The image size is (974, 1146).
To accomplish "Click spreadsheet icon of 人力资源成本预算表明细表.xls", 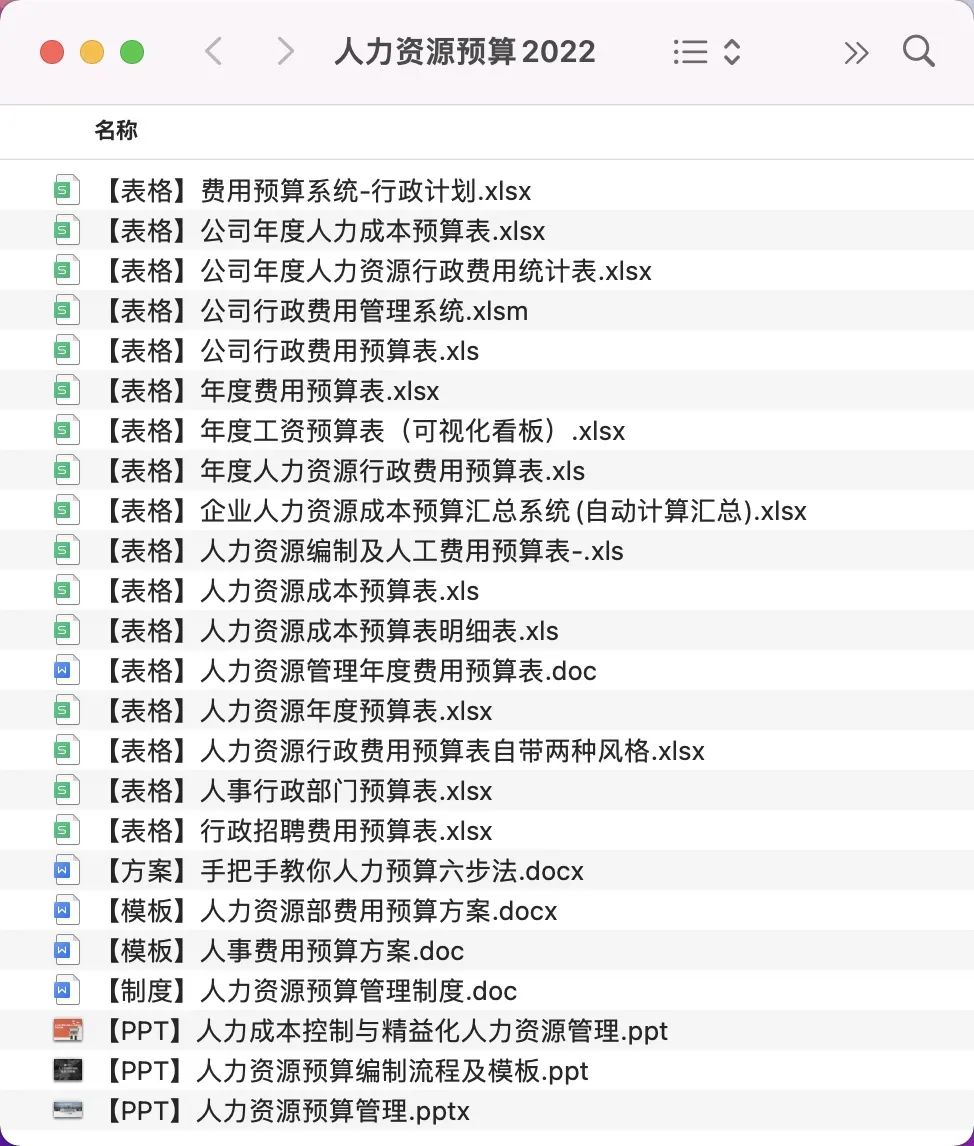I will click(x=66, y=630).
